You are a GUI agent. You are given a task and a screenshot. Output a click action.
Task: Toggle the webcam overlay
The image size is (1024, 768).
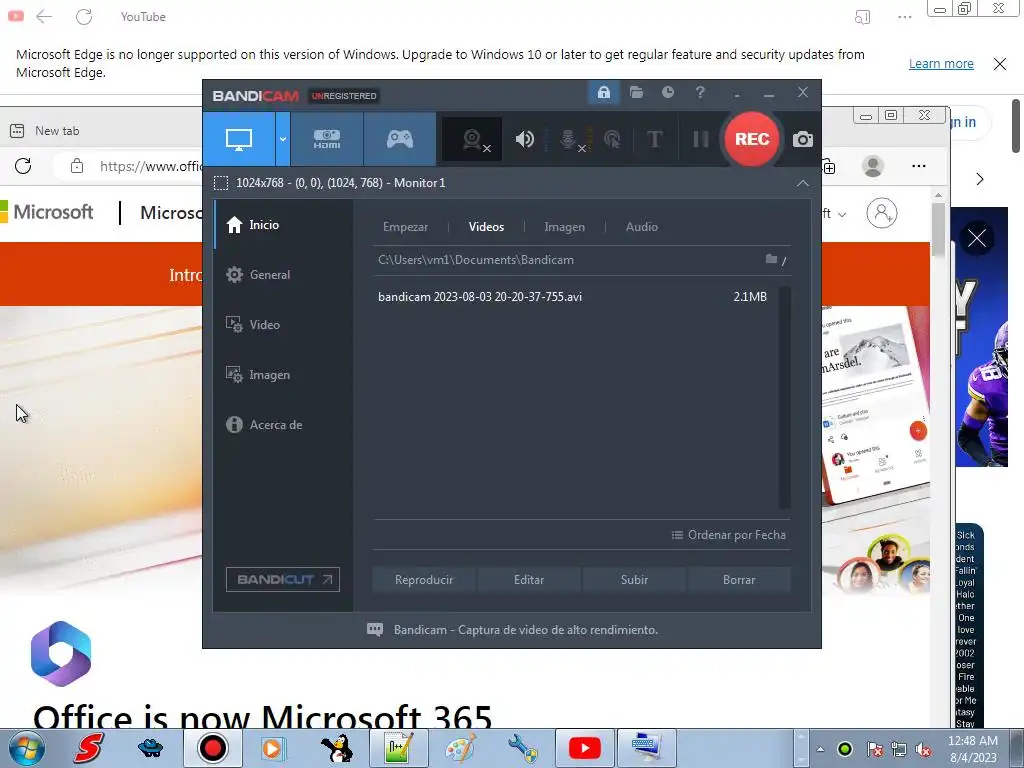(472, 139)
